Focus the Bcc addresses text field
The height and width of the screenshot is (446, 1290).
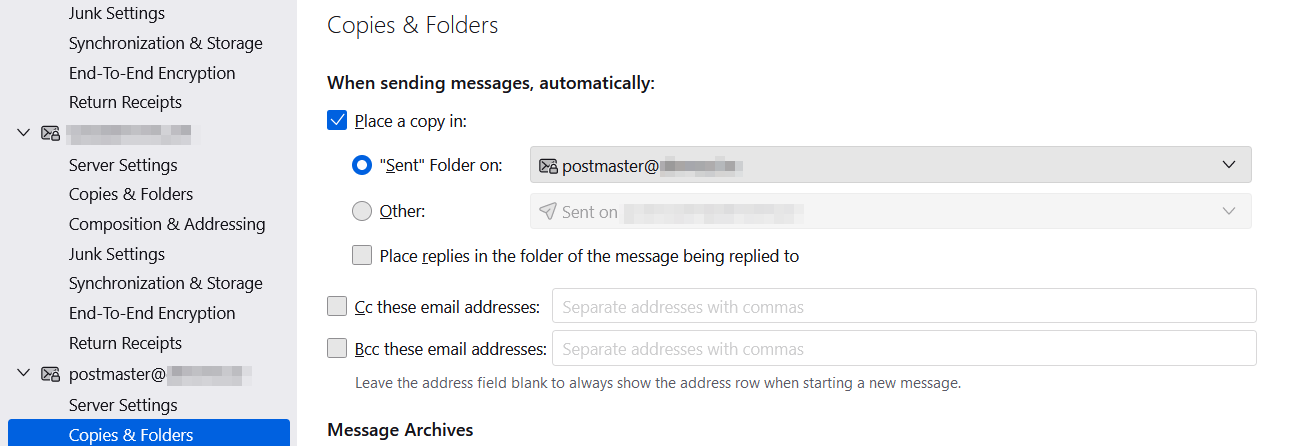(903, 348)
